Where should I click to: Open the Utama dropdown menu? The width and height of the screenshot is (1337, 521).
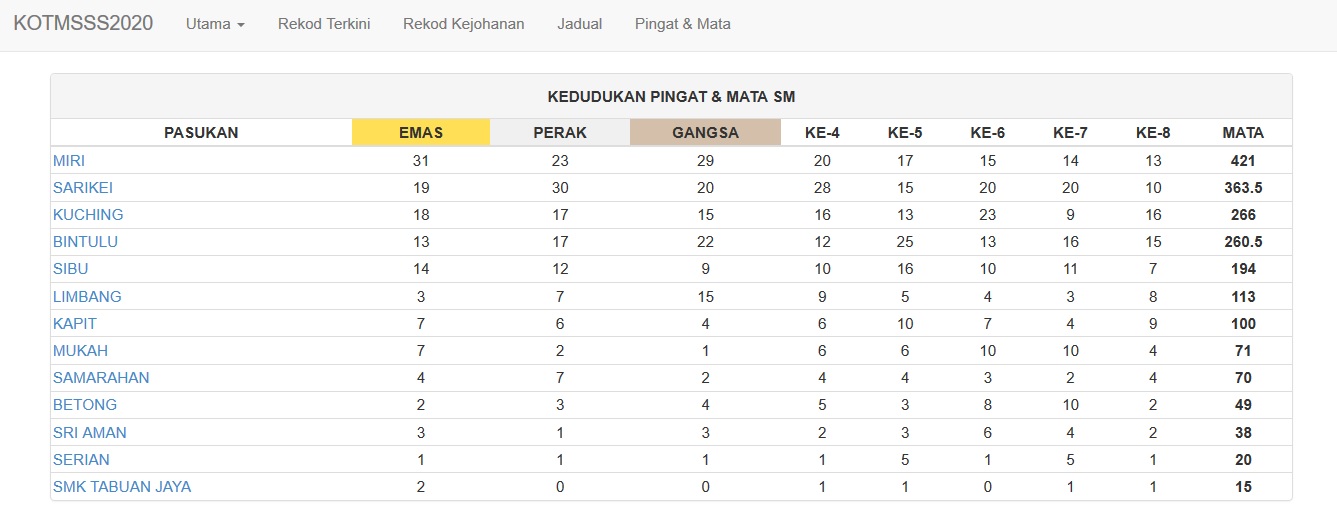pos(215,24)
